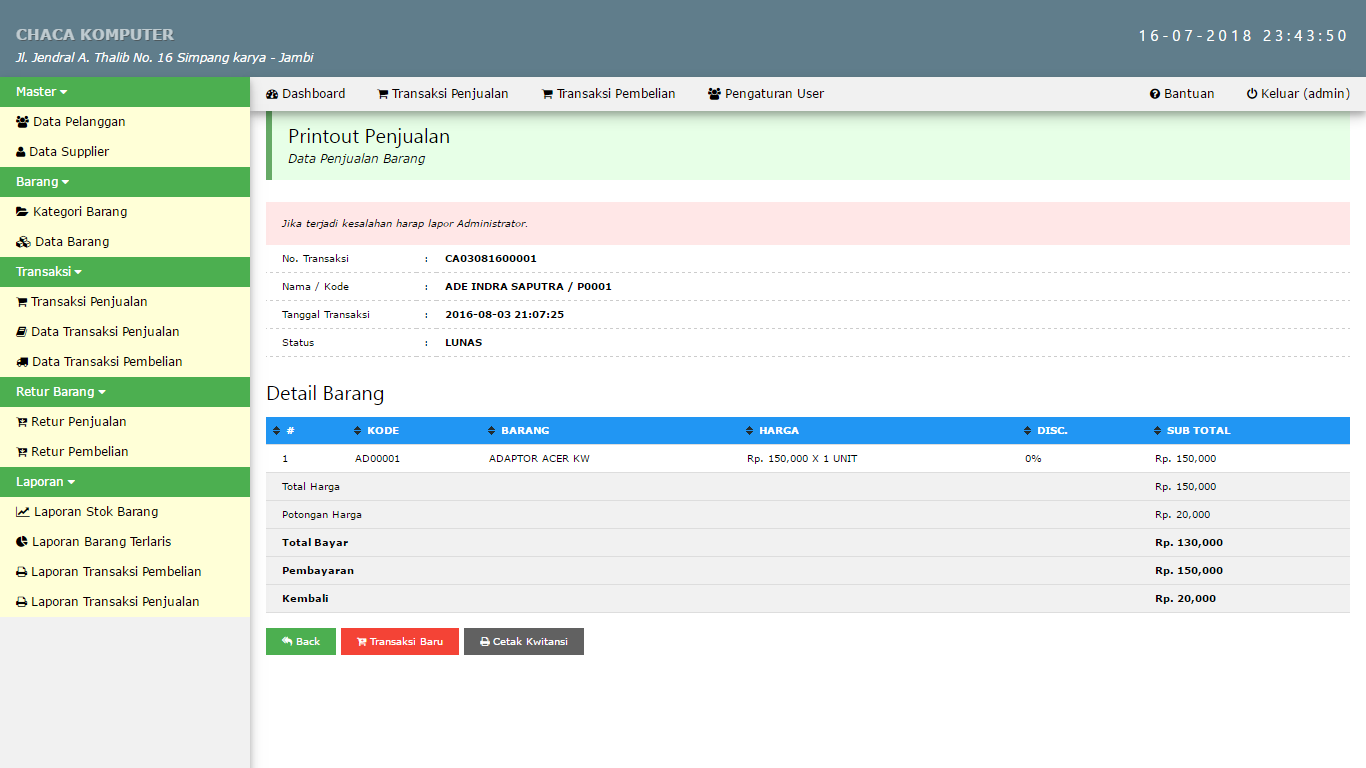Click the Data Barang cubes icon
1366x768 pixels.
23,242
